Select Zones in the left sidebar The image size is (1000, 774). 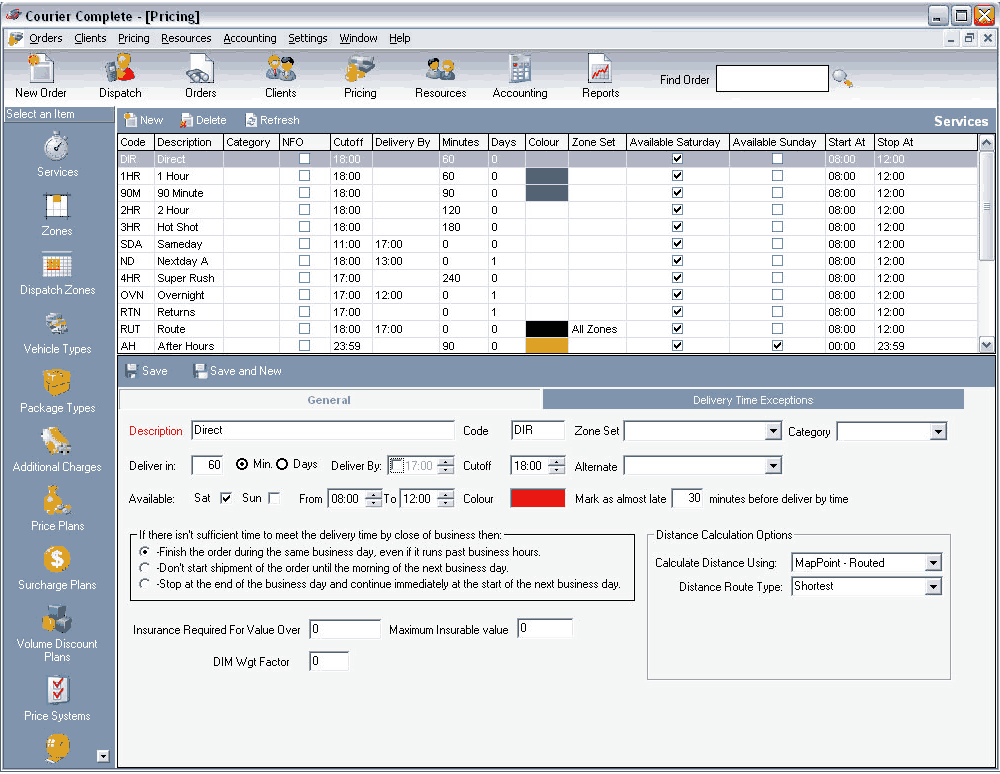tap(57, 214)
